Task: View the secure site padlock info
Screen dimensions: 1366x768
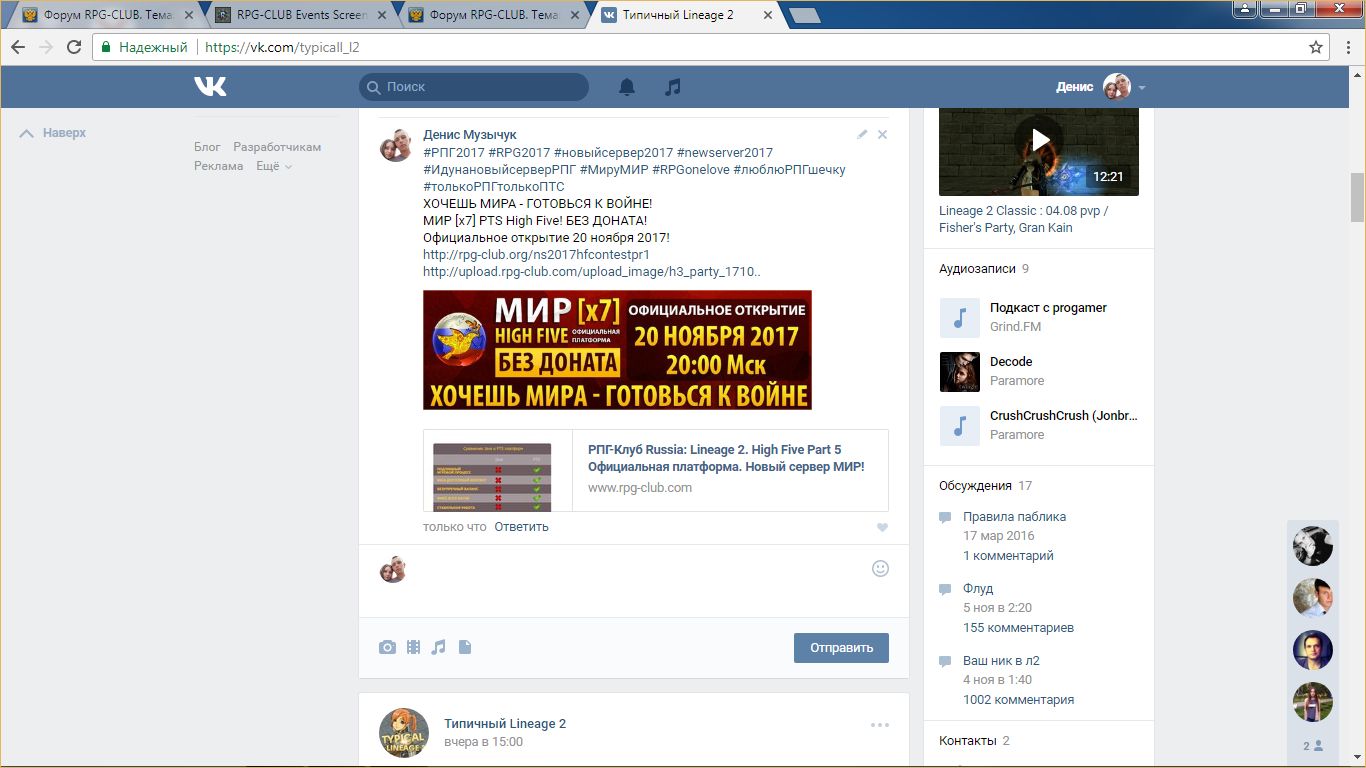Action: coord(108,47)
